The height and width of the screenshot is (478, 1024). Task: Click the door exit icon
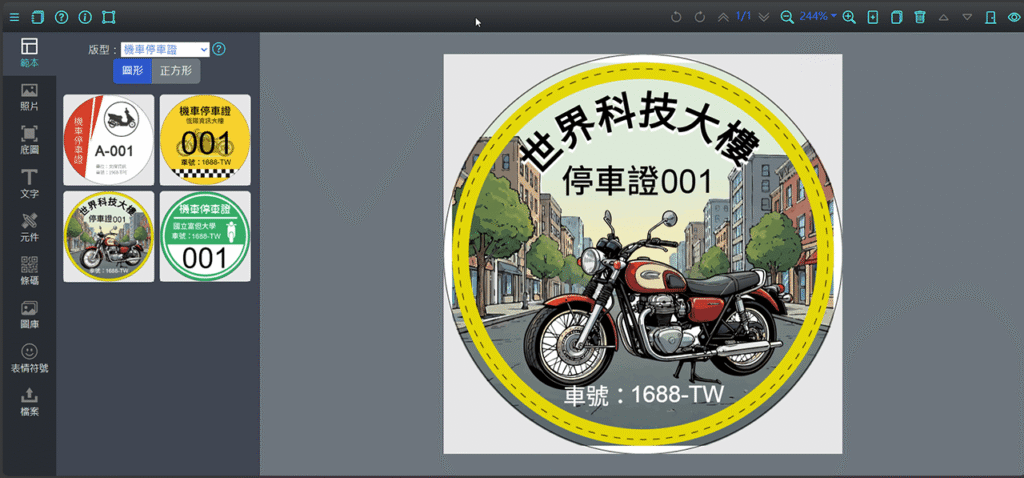(991, 17)
